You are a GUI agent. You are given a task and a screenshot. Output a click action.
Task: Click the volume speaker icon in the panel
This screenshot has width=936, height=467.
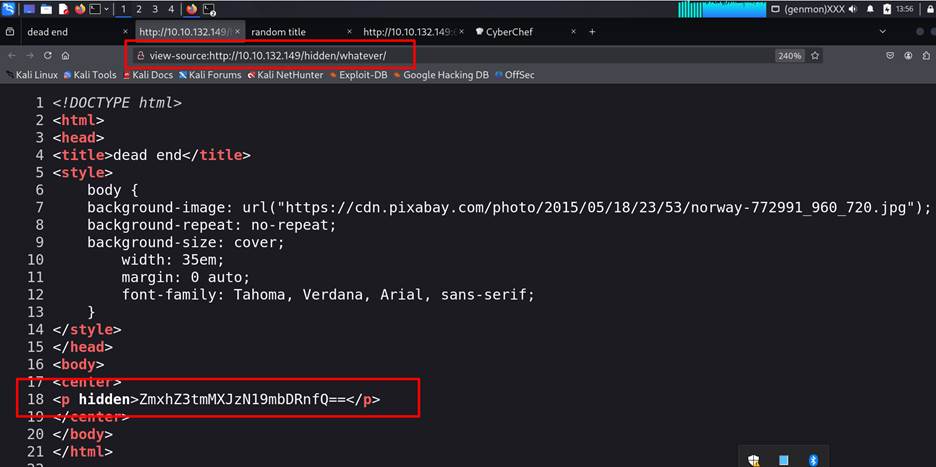coord(852,9)
